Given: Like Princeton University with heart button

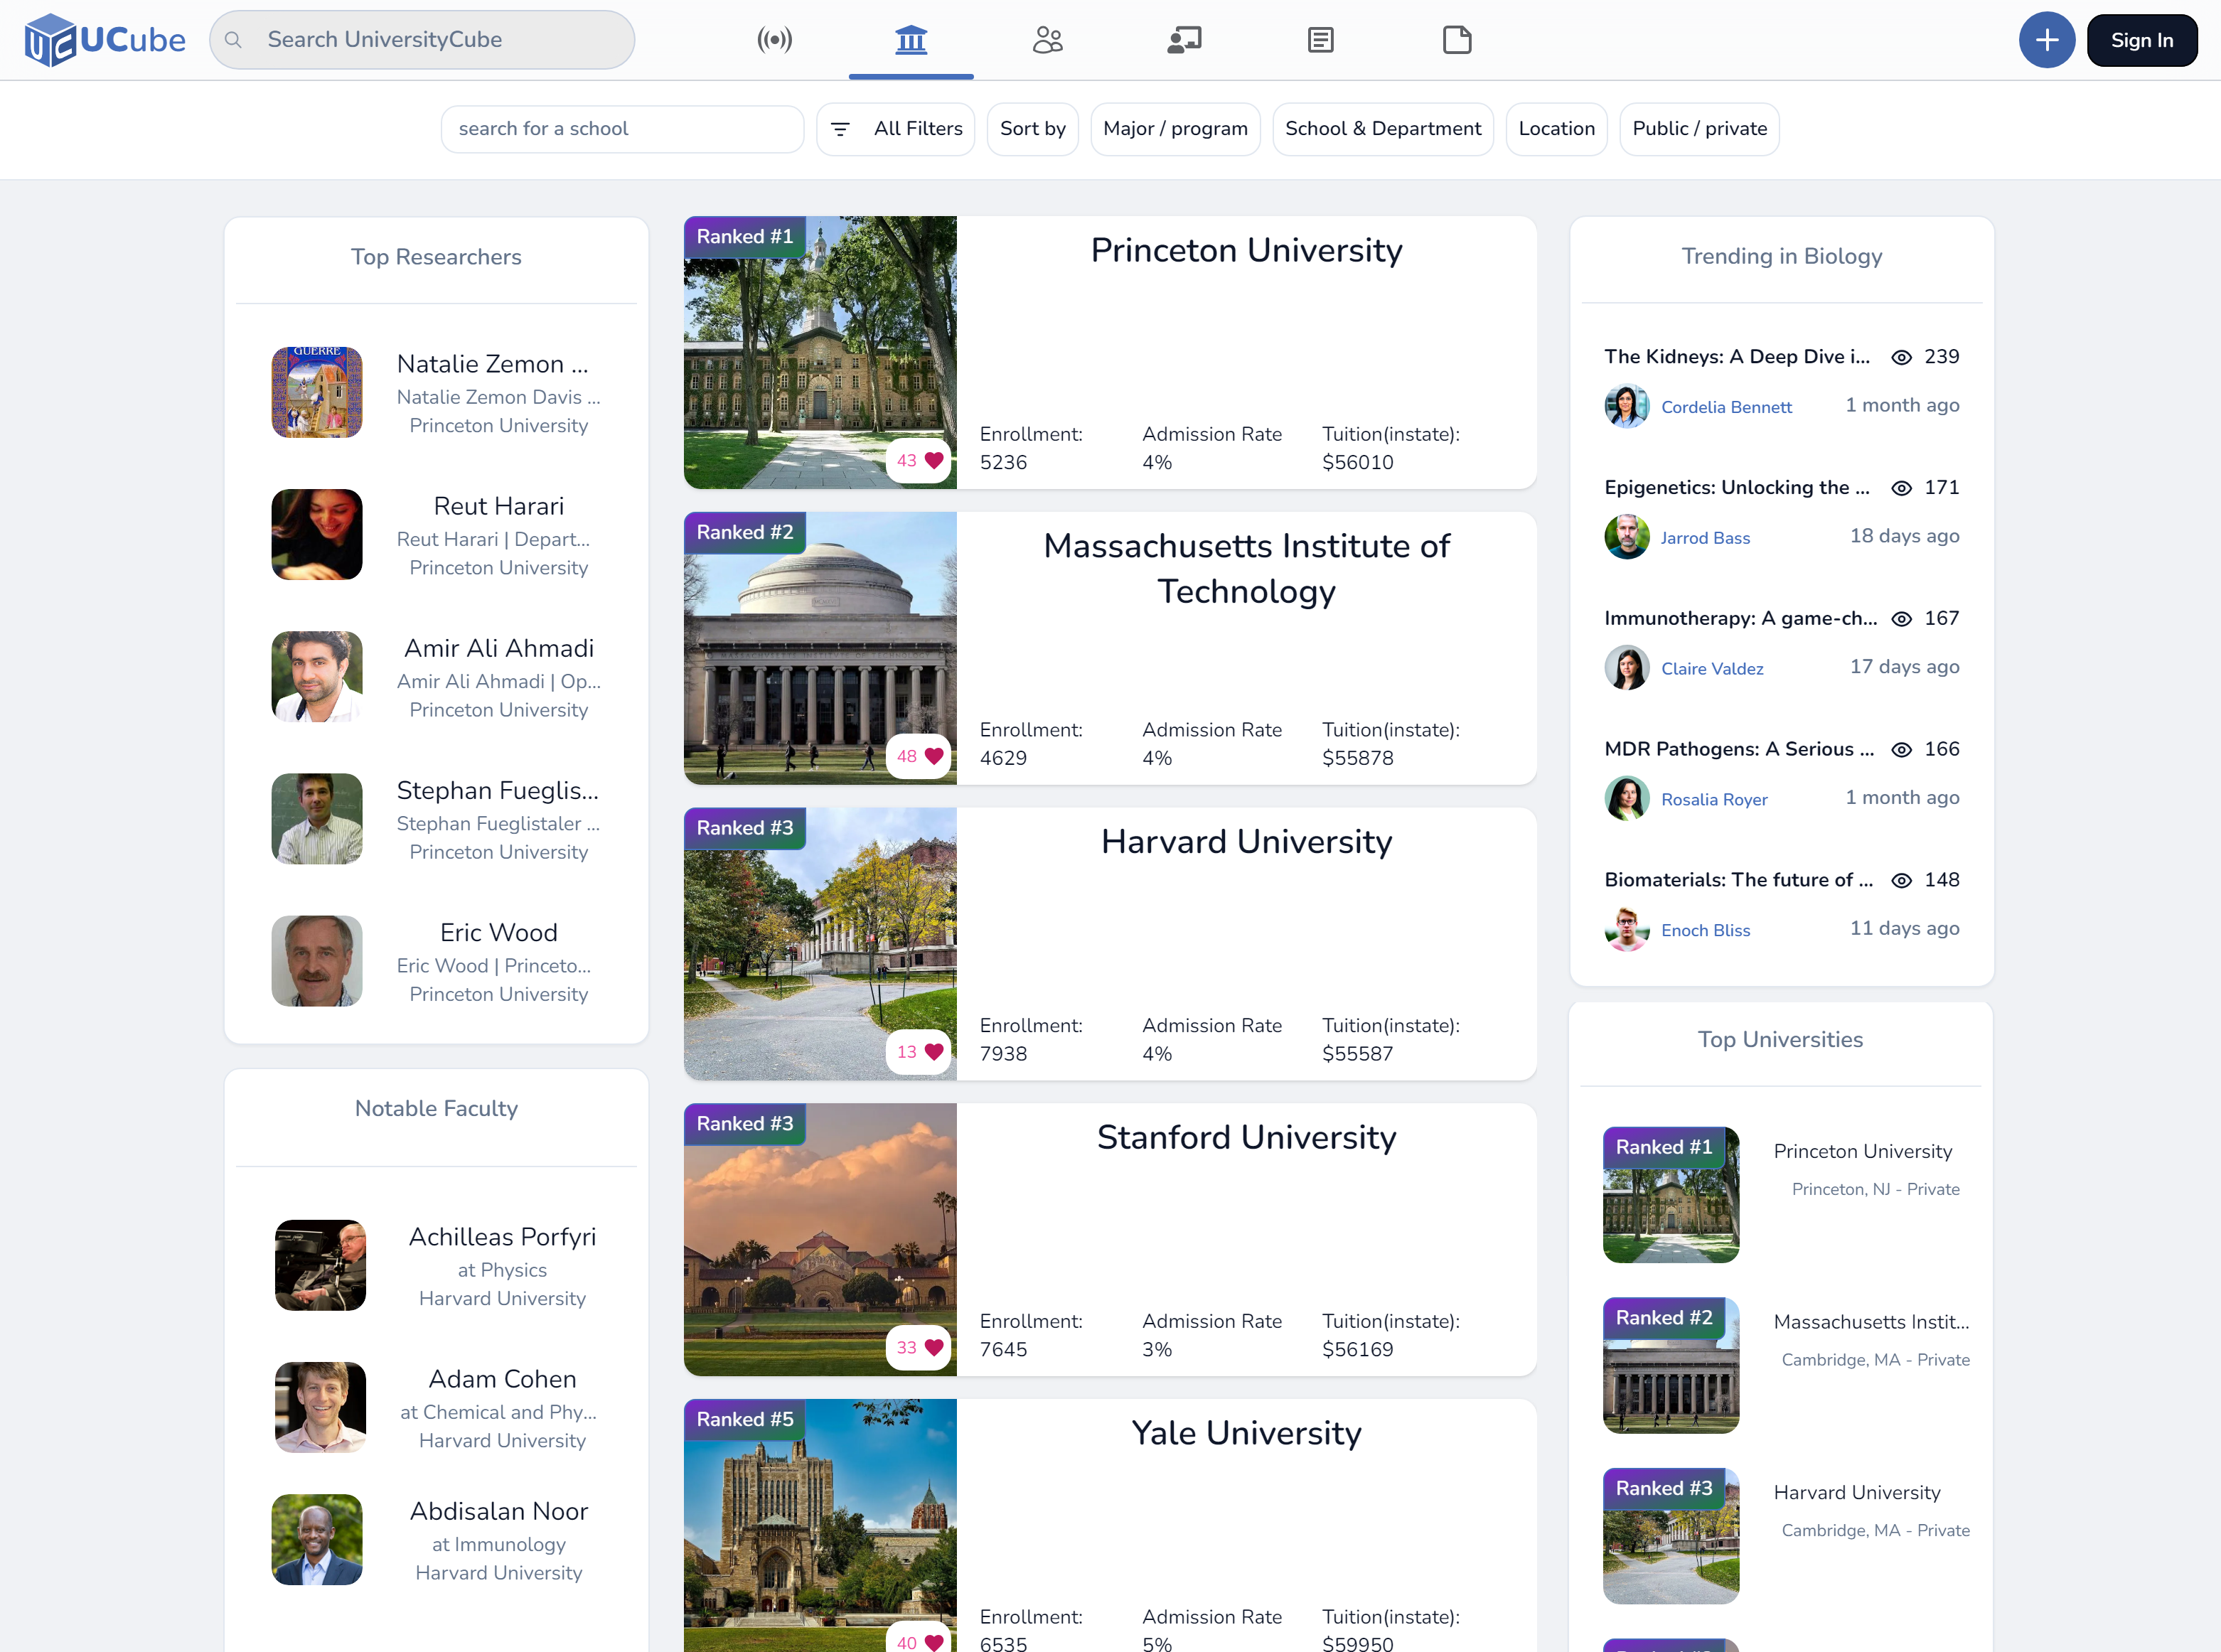Looking at the screenshot, I should (933, 460).
